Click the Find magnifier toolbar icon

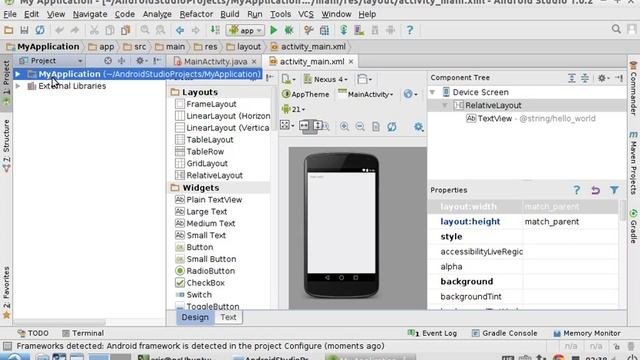(x=145, y=30)
